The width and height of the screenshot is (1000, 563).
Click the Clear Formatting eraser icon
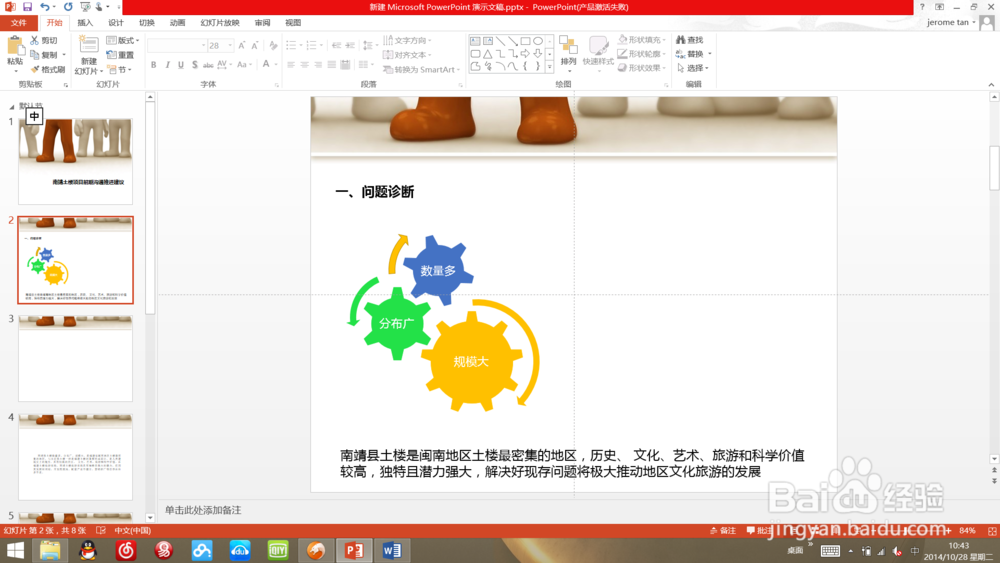(x=273, y=45)
